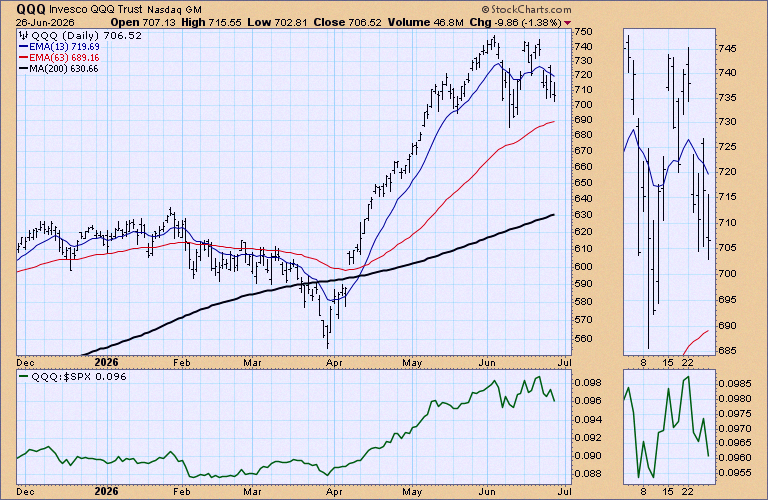Click the Invesco QQQ Trust name
Image resolution: width=768 pixels, height=500 pixels.
coord(96,9)
